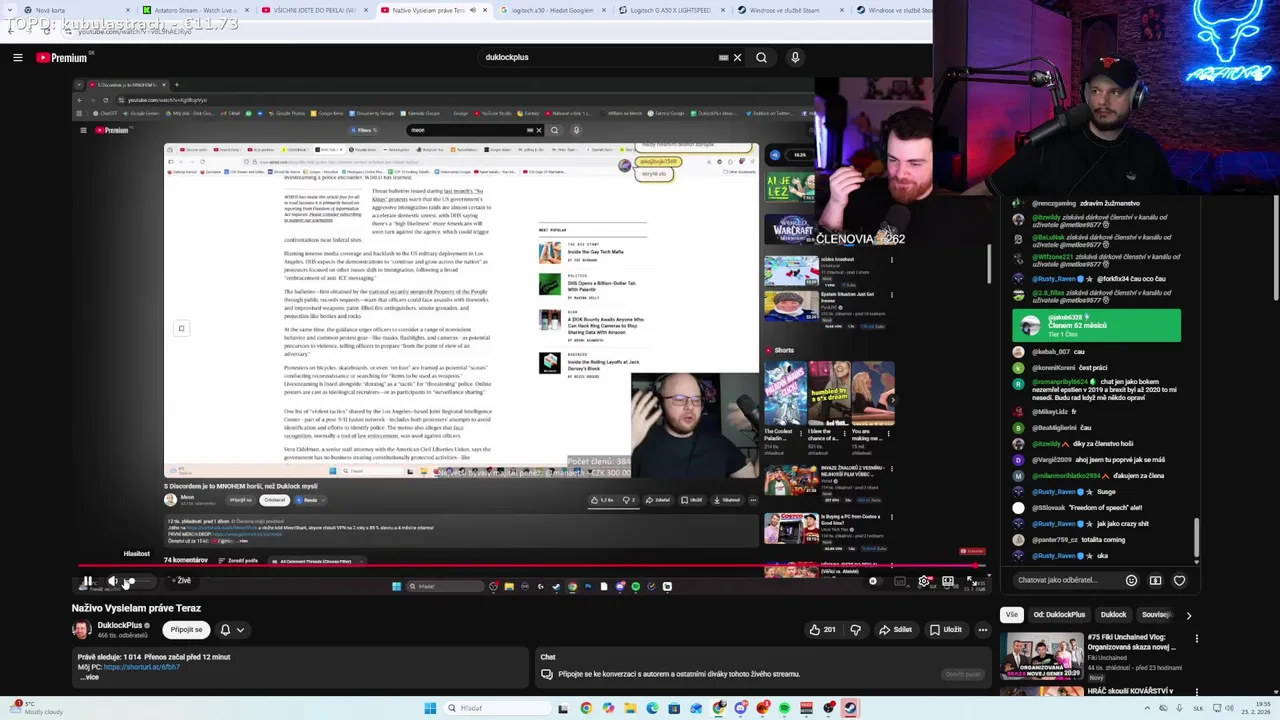
Task: Click the Připojit se join button
Action: 186,630
